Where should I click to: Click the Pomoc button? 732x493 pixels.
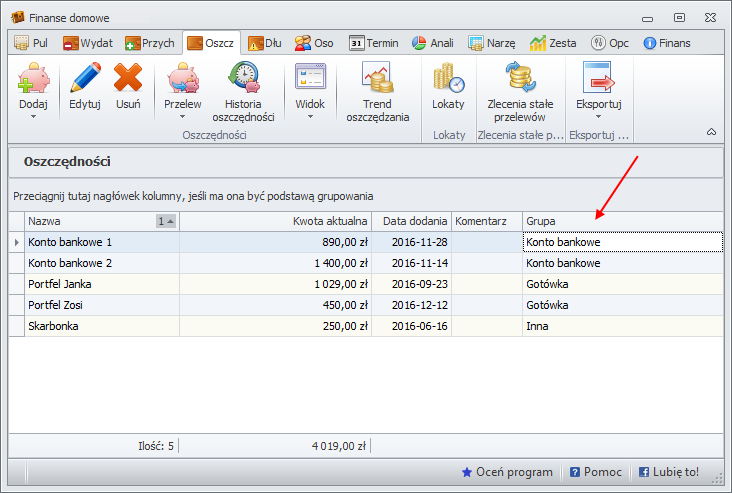click(596, 472)
